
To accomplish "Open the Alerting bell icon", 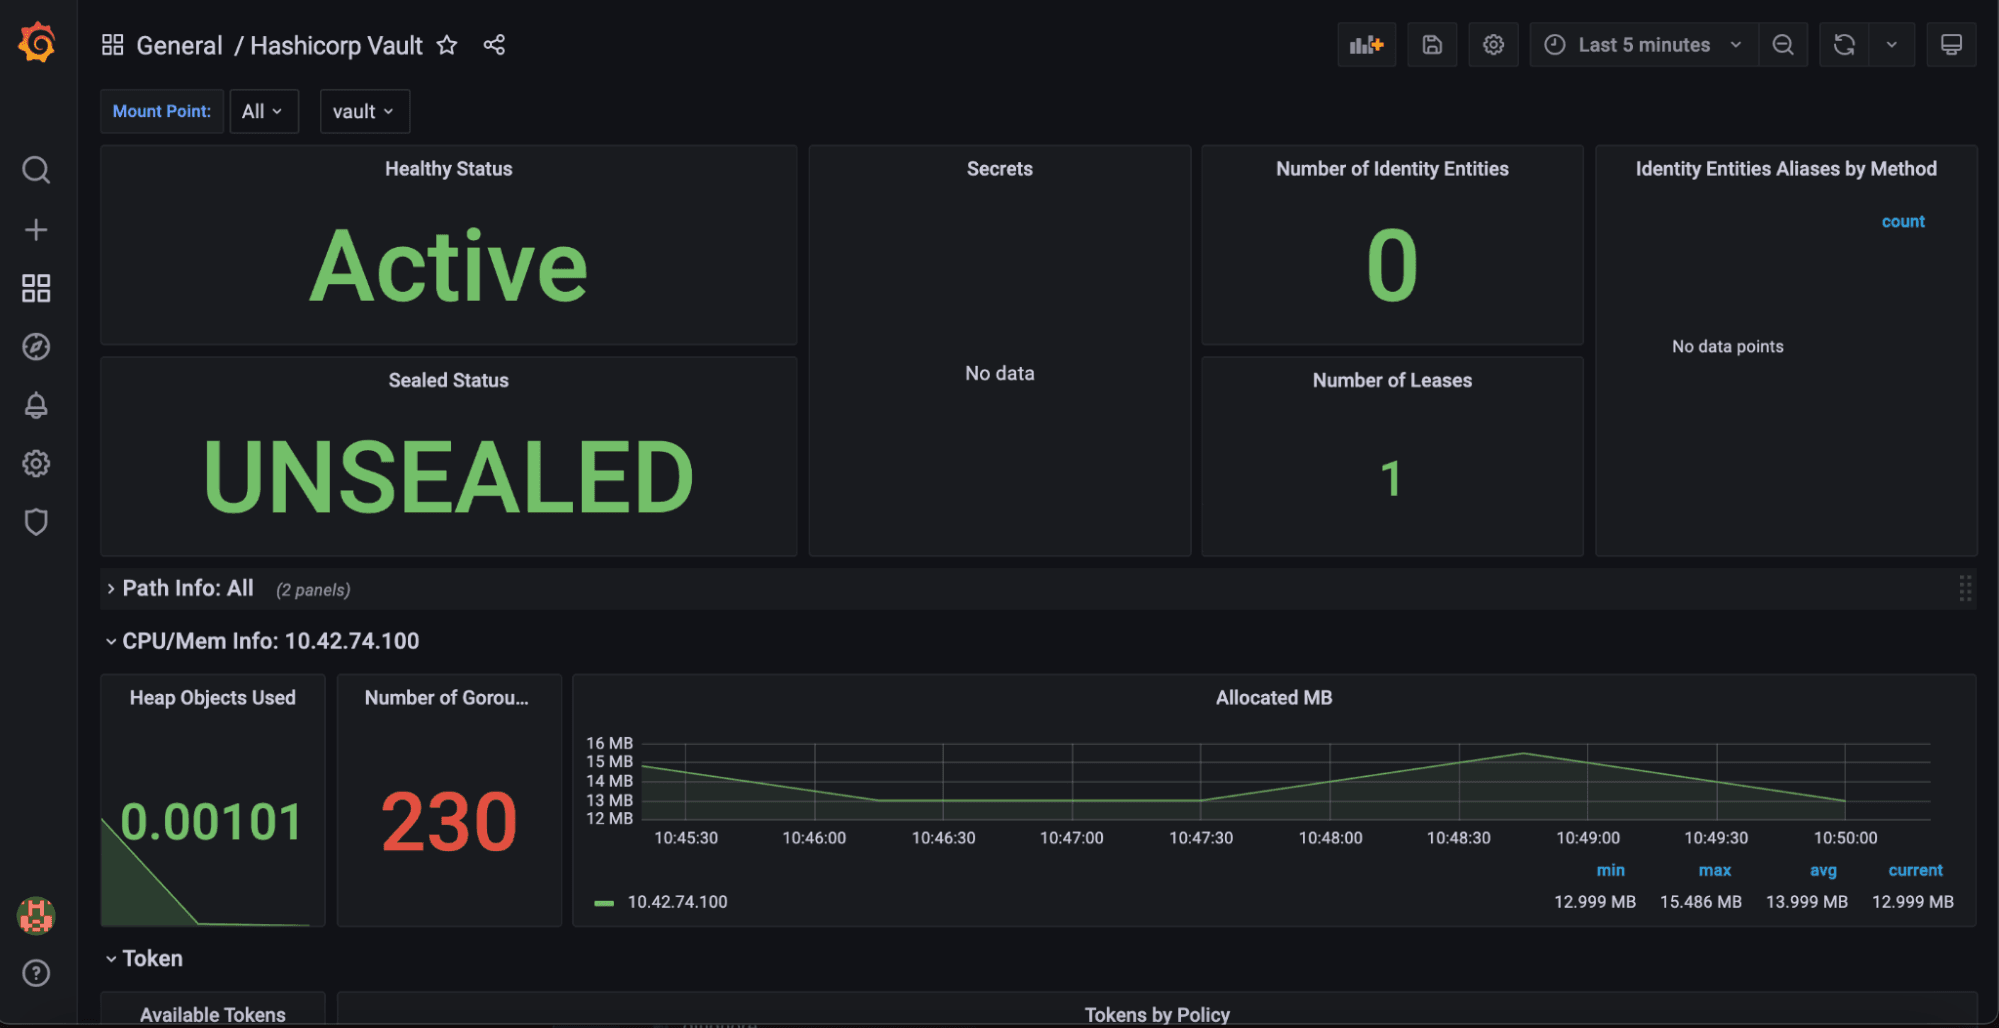I will pos(36,405).
